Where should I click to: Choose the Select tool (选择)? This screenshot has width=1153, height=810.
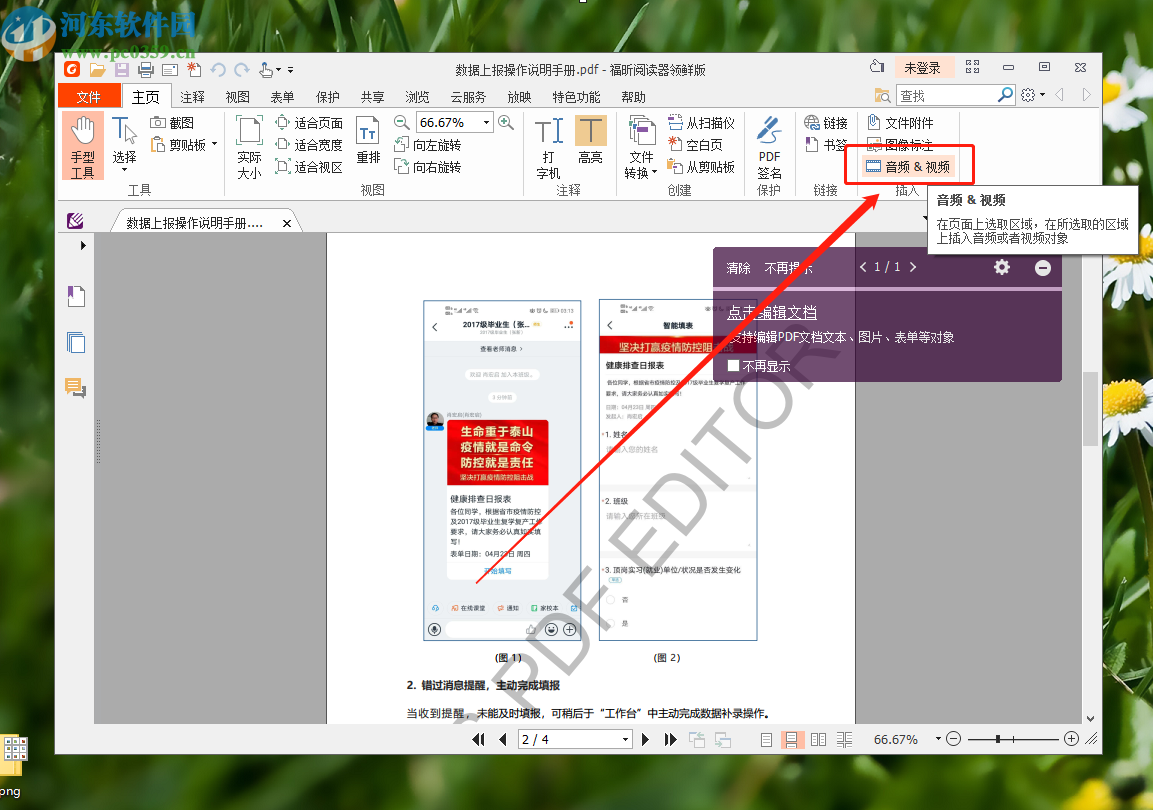(x=124, y=144)
